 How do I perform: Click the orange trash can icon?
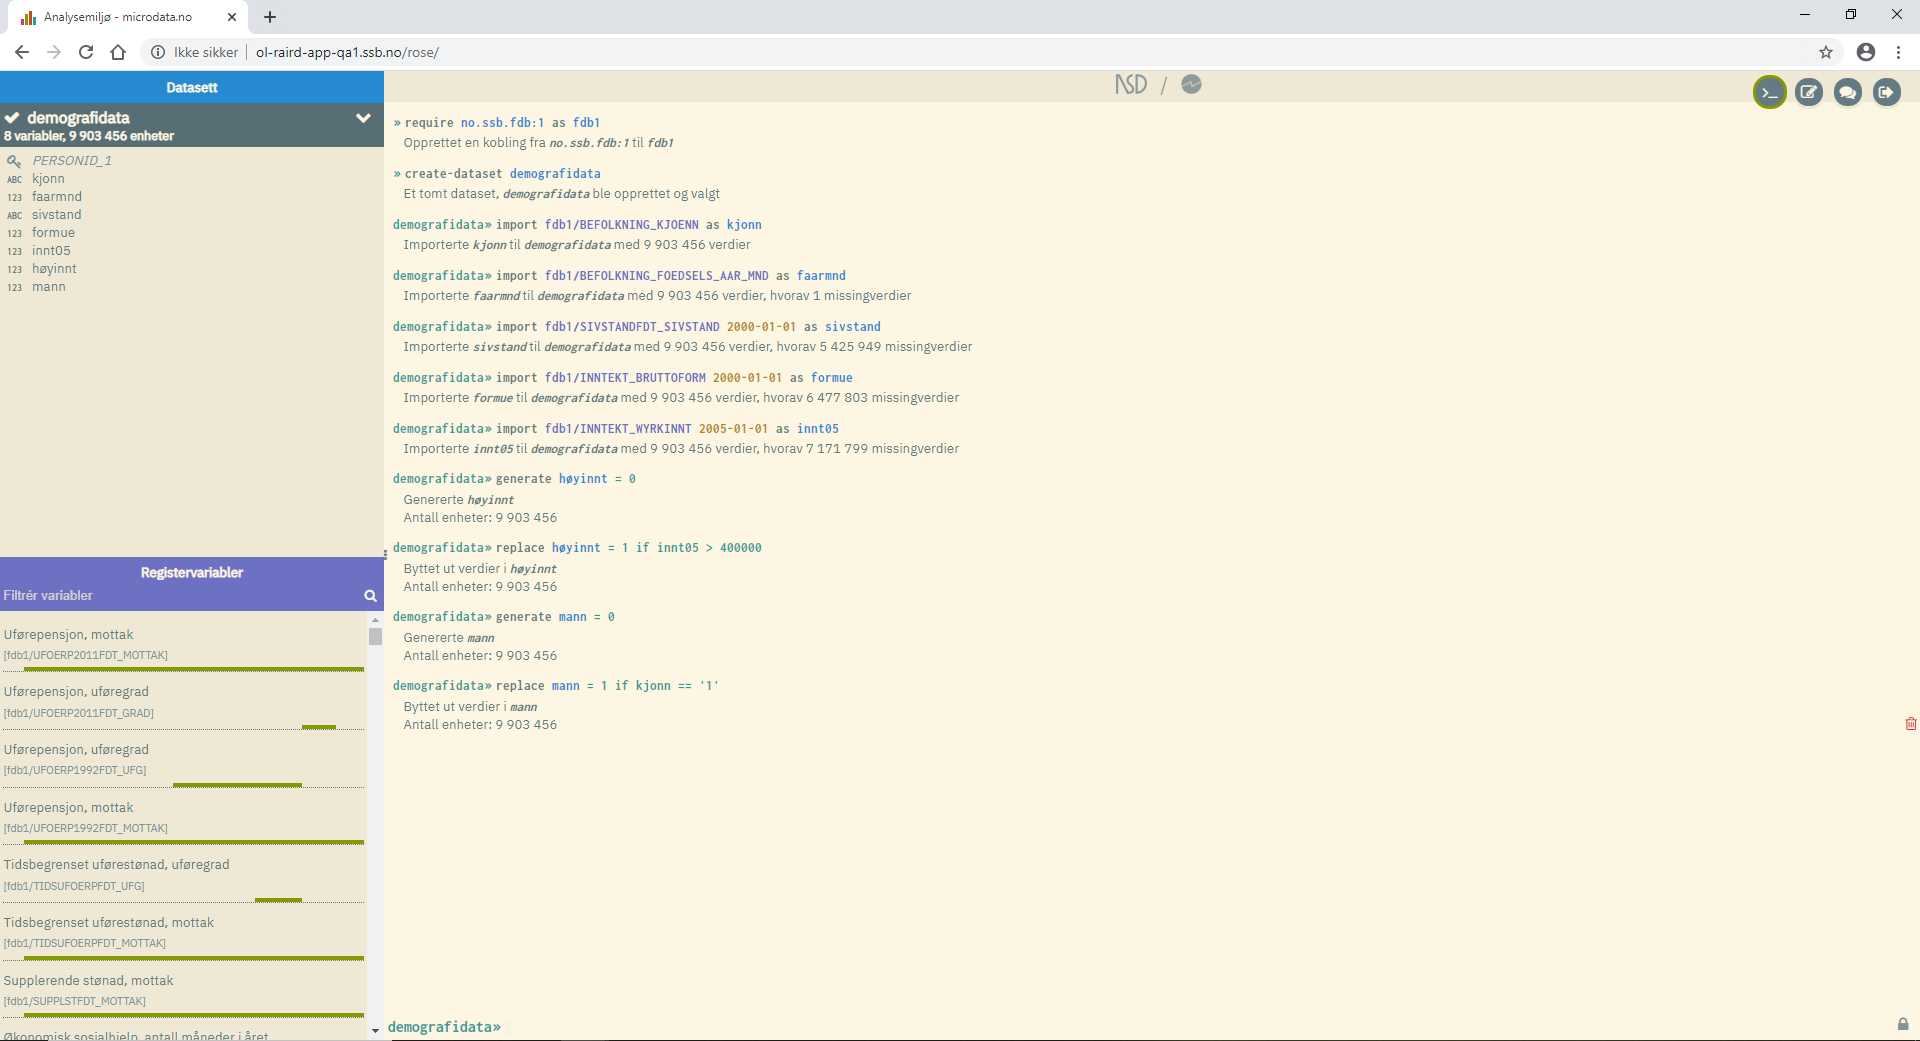point(1910,723)
